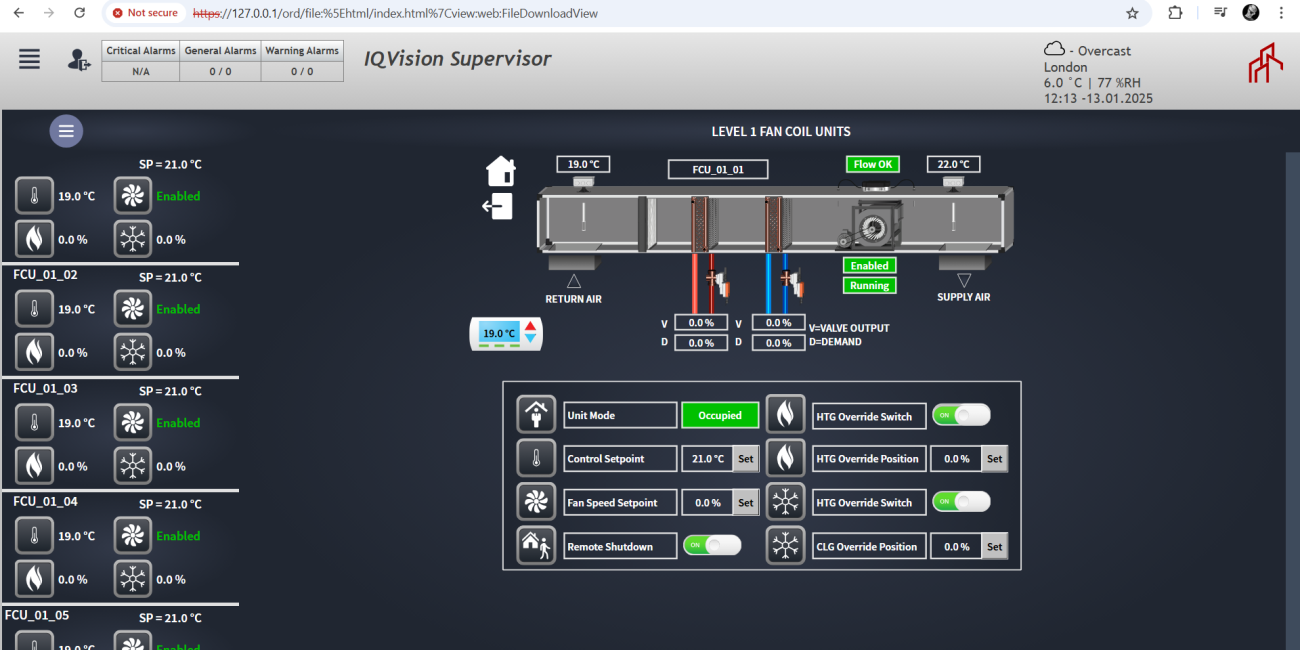Click the LEVEL 1 FAN COIL UNITS title
Screen dimensions: 1300x650
pos(781,131)
